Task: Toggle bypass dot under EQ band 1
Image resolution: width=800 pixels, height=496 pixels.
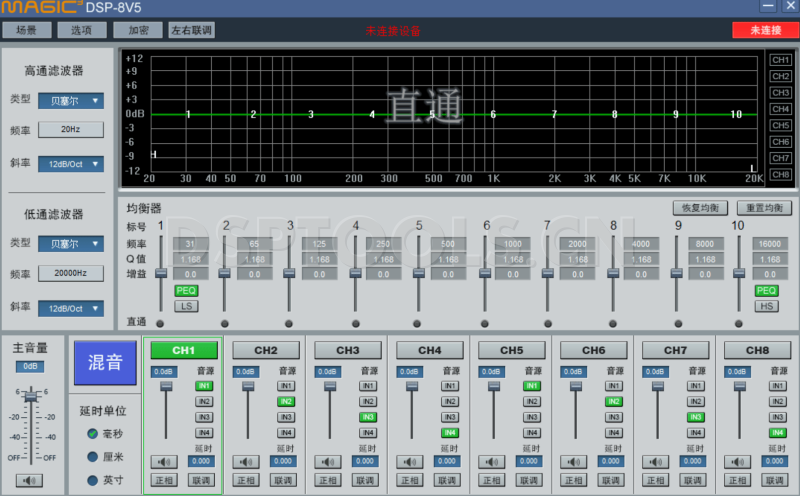Action: click(x=160, y=323)
